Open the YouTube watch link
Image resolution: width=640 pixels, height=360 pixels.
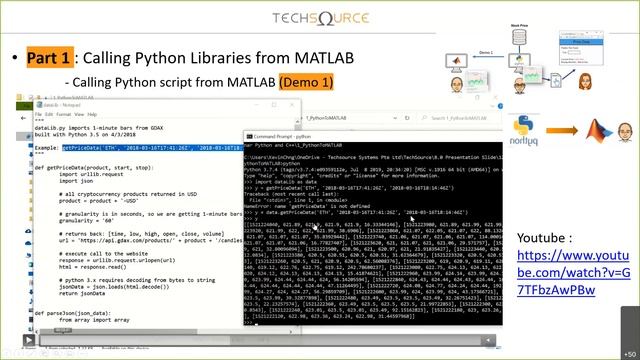click(x=573, y=272)
